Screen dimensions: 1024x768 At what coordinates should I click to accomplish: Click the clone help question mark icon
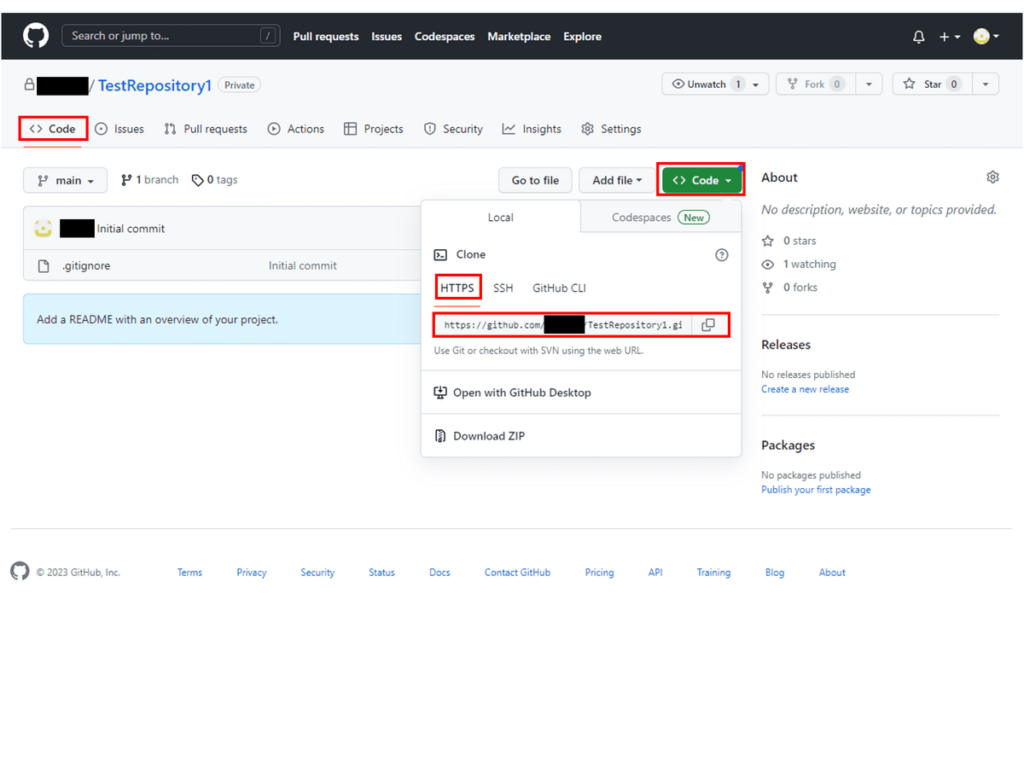721,255
